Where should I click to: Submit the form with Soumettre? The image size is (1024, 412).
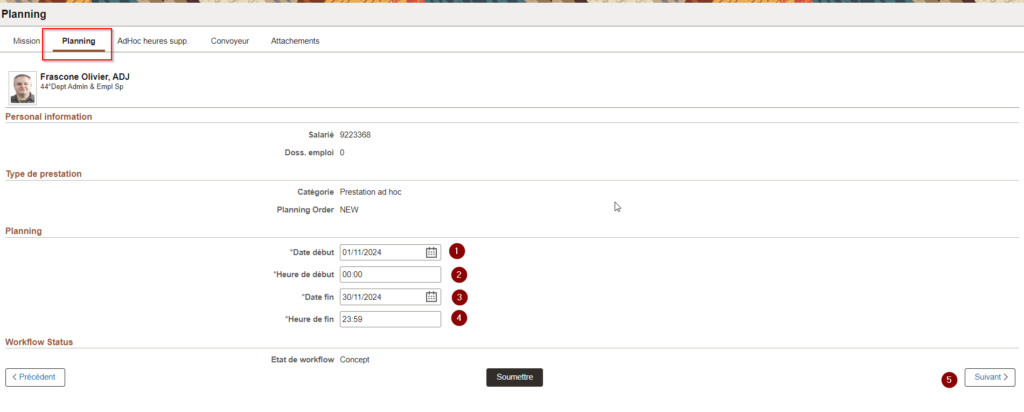click(x=514, y=377)
